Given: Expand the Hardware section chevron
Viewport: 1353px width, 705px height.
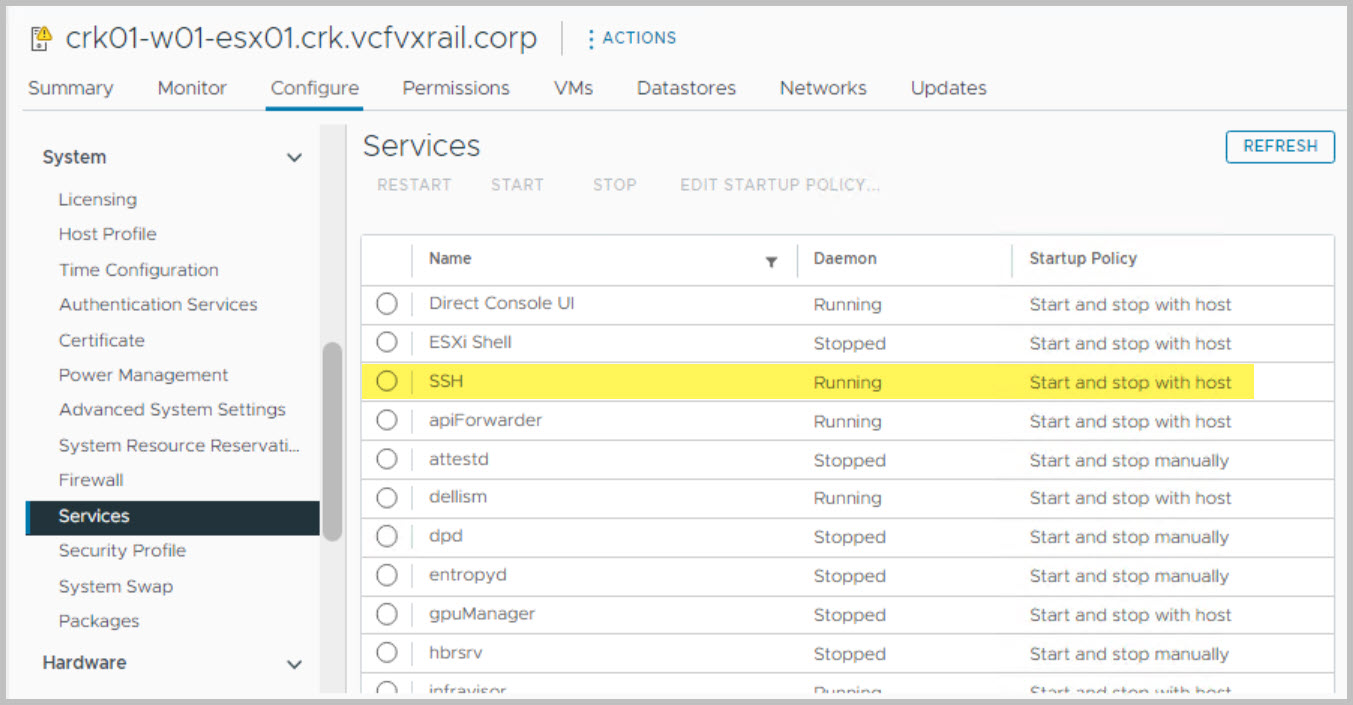Looking at the screenshot, I should tap(294, 664).
